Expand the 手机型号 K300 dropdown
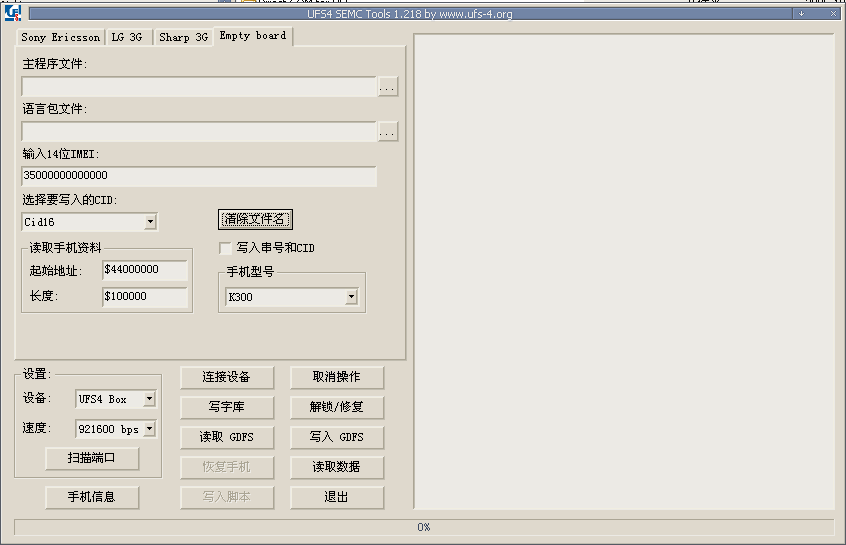846x545 pixels. 351,297
